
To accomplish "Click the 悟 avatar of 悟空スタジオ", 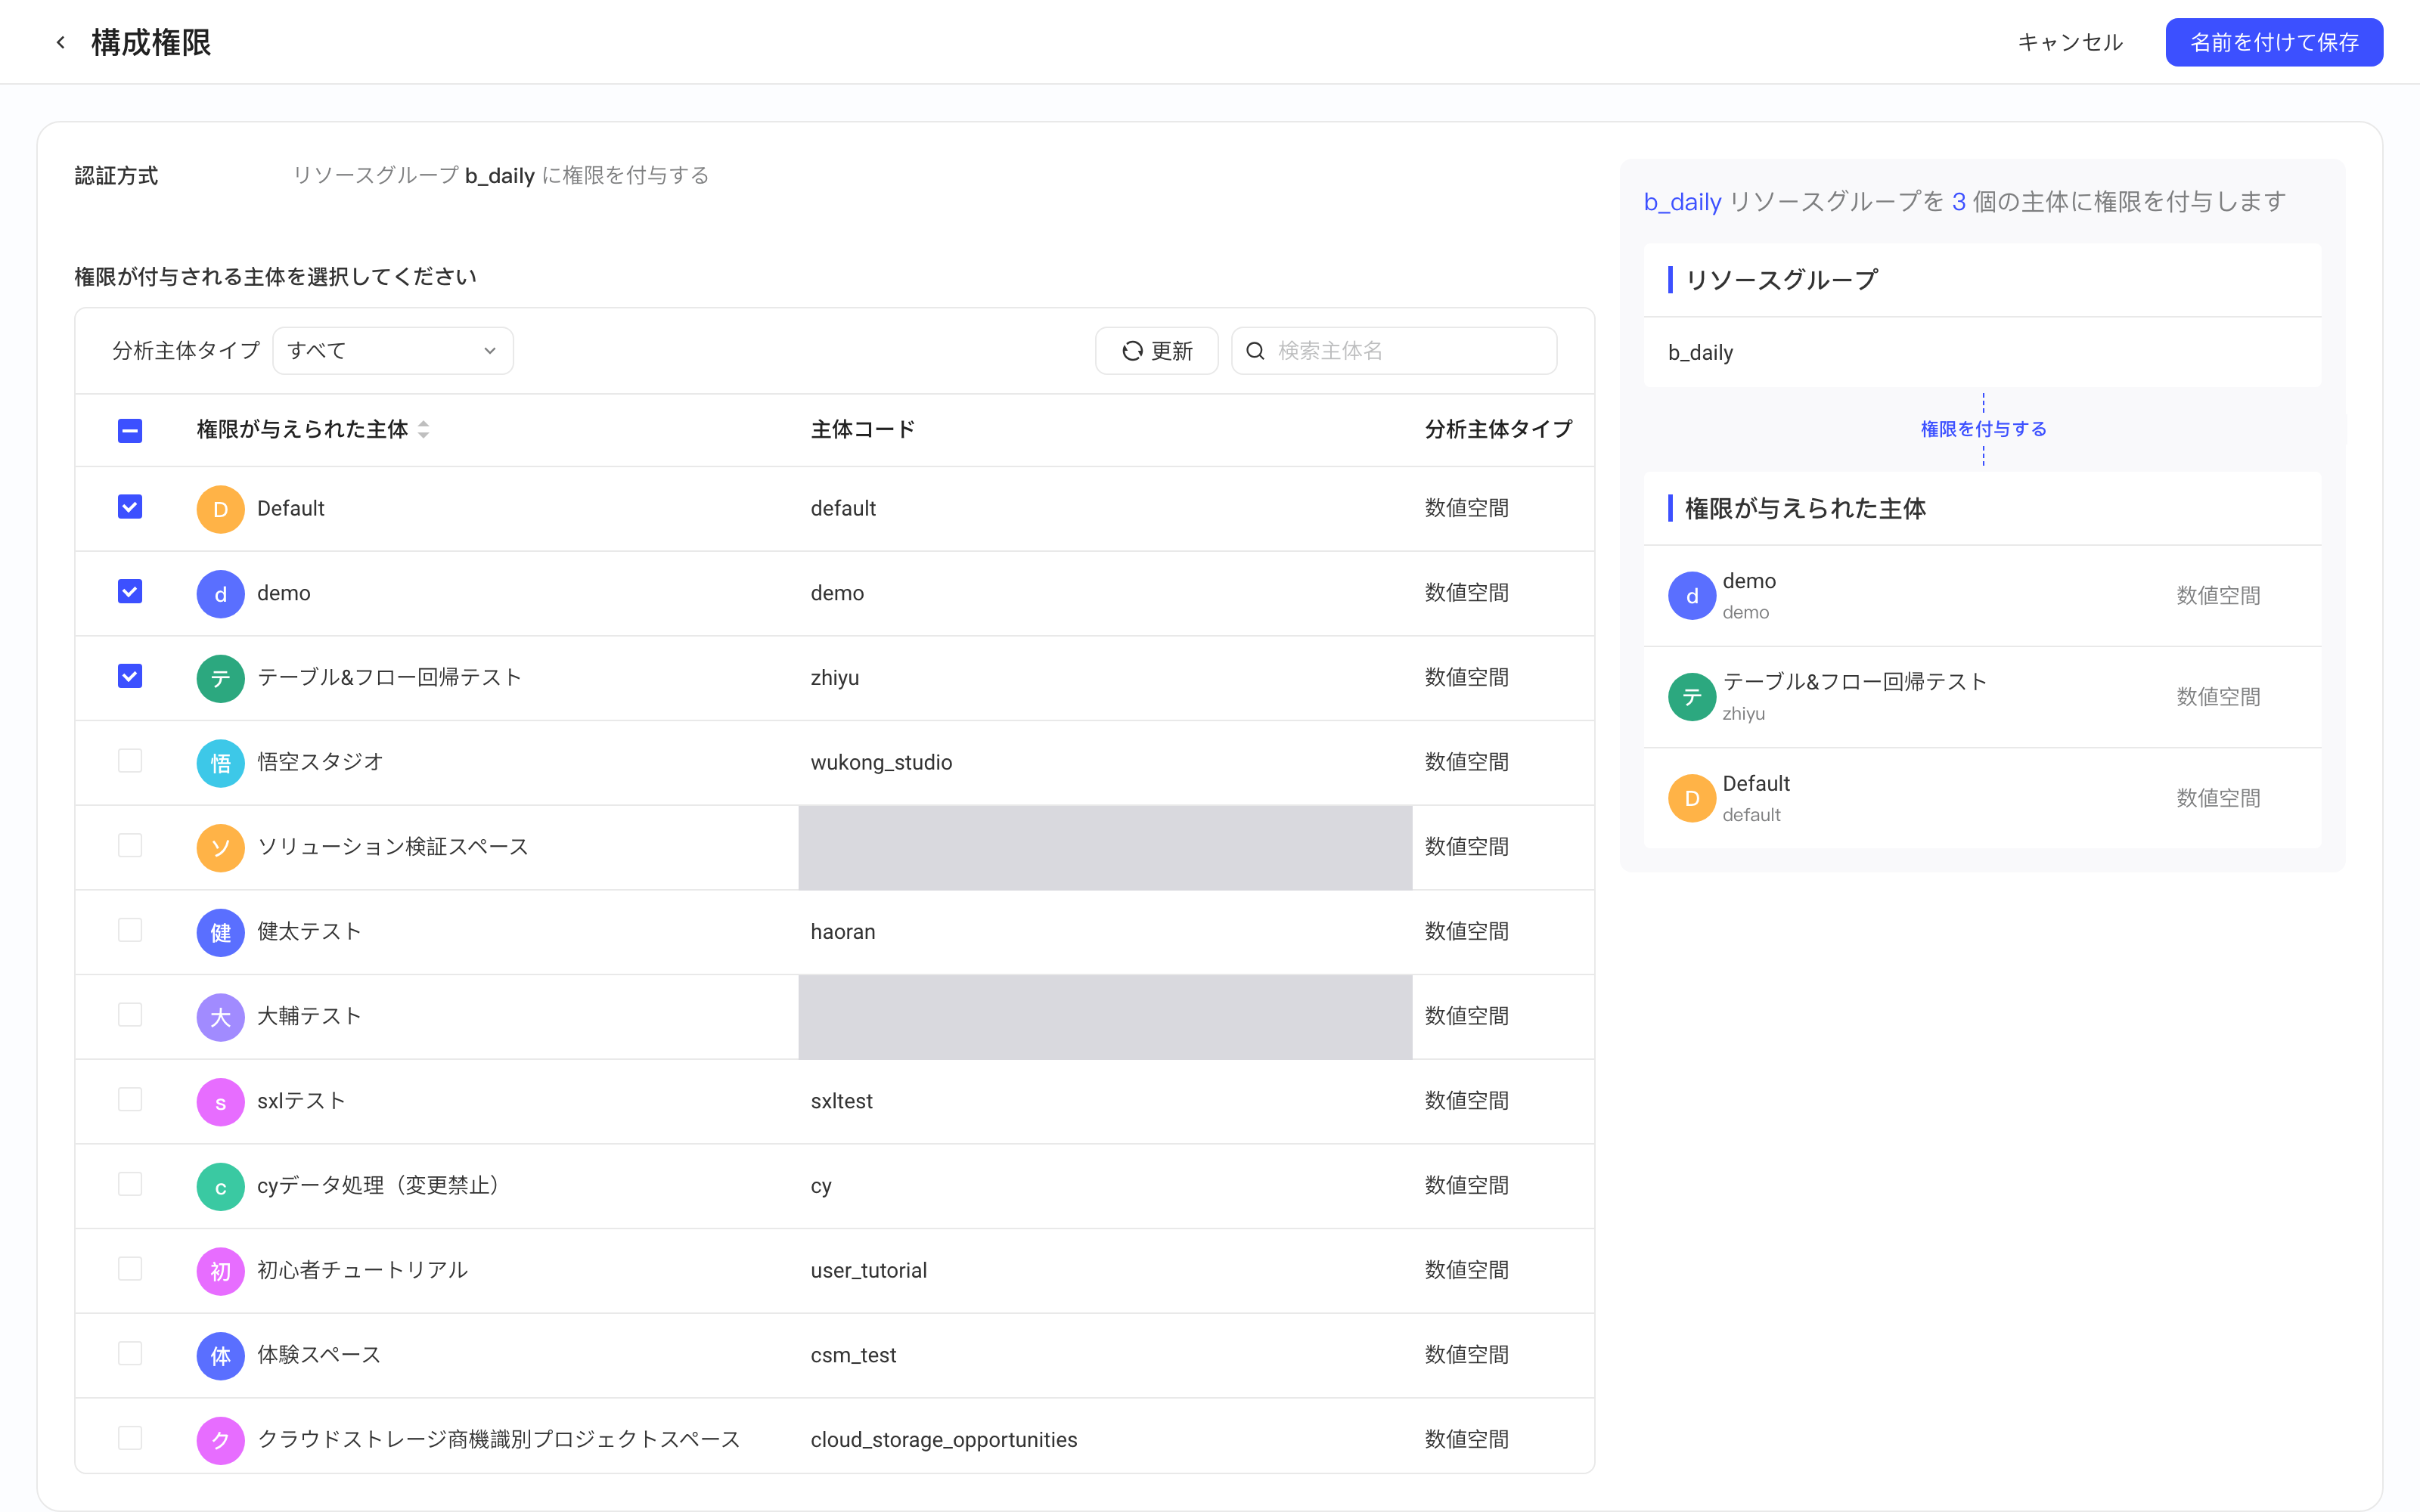I will click(x=221, y=763).
